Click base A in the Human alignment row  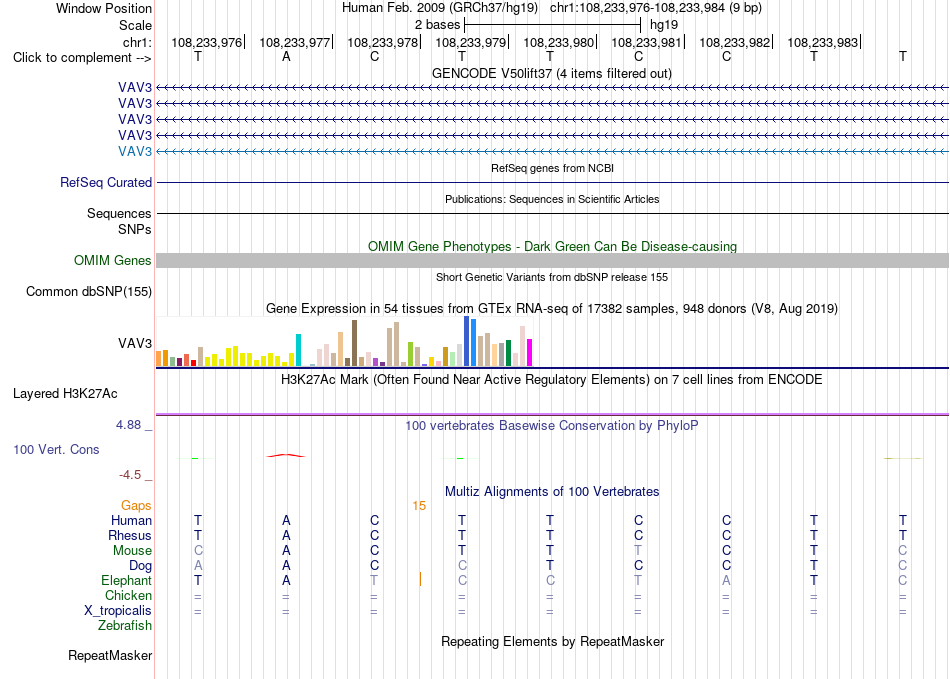(x=286, y=520)
